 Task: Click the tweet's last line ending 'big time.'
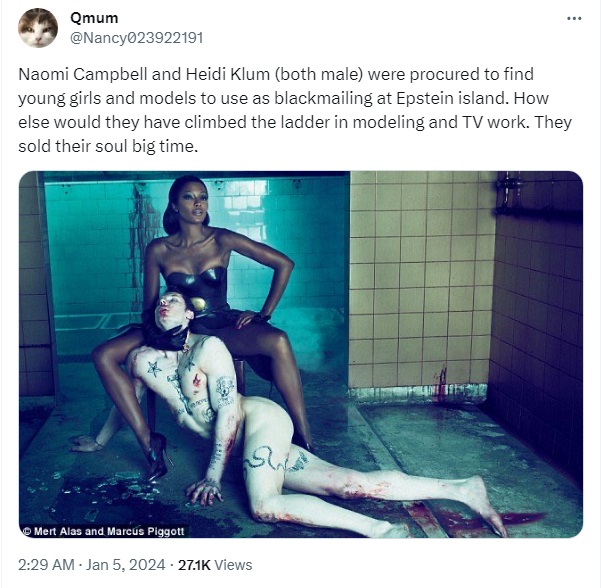pyautogui.click(x=108, y=146)
